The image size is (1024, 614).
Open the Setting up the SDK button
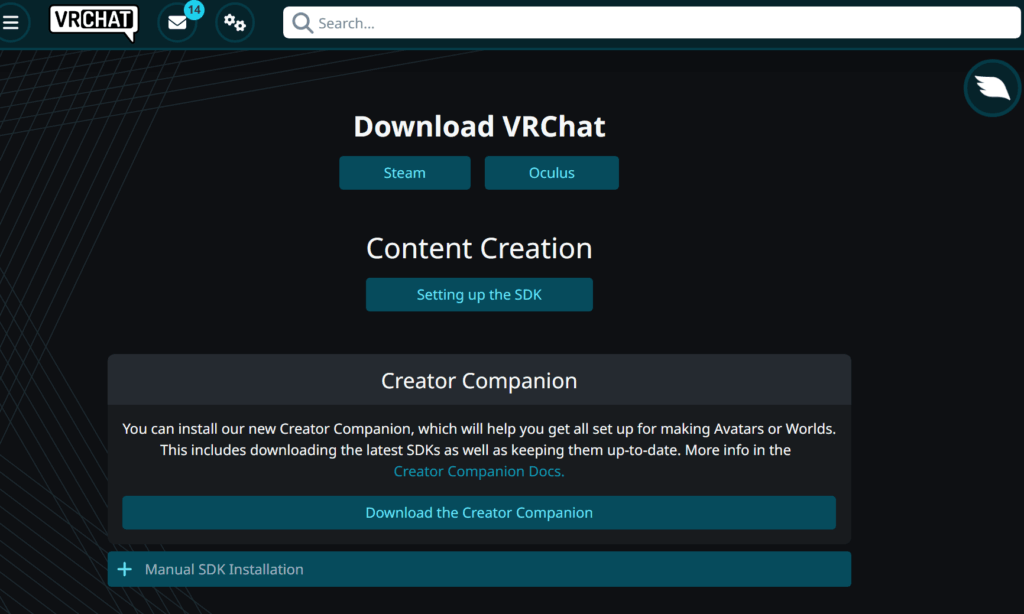(x=479, y=295)
